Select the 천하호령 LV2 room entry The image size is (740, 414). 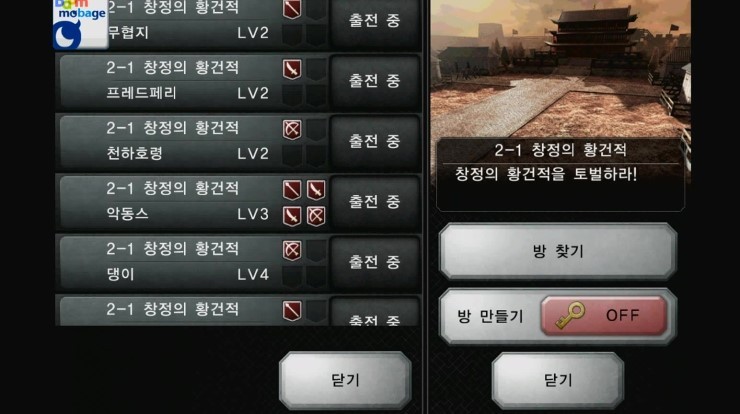238,142
